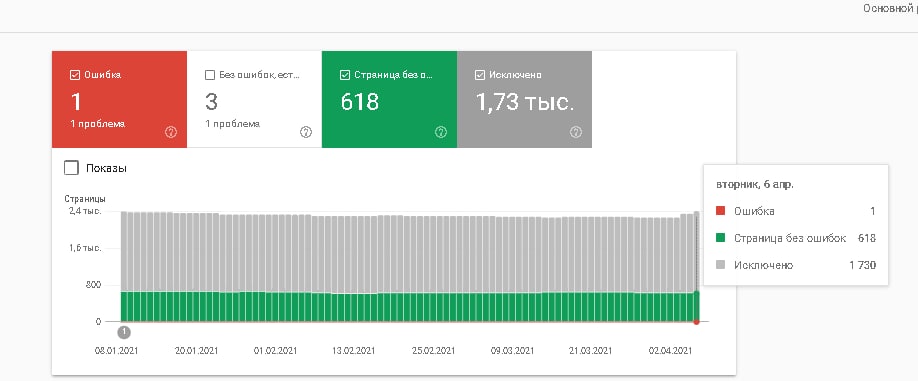Click the 618 value on green card
Viewport: 918px width, 381px height.
(359, 102)
